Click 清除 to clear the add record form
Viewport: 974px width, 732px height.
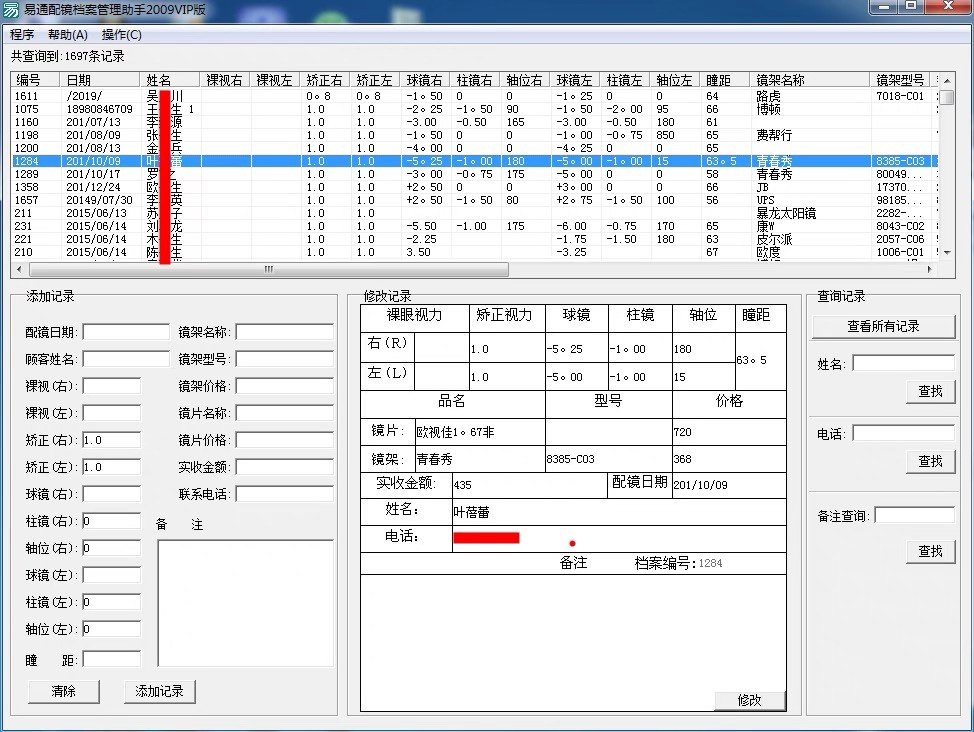point(62,691)
